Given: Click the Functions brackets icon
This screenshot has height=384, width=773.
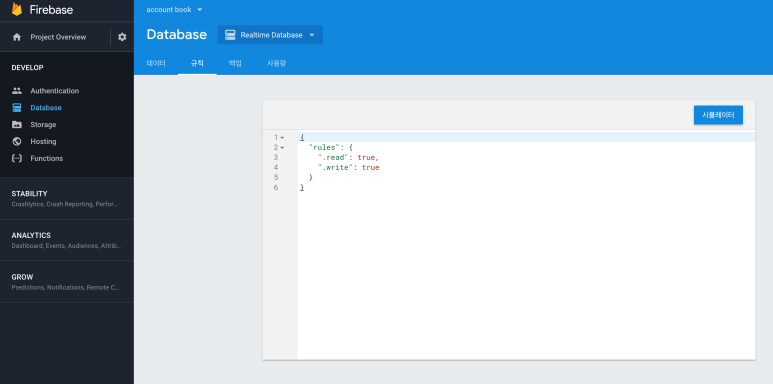Looking at the screenshot, I should click(x=17, y=158).
